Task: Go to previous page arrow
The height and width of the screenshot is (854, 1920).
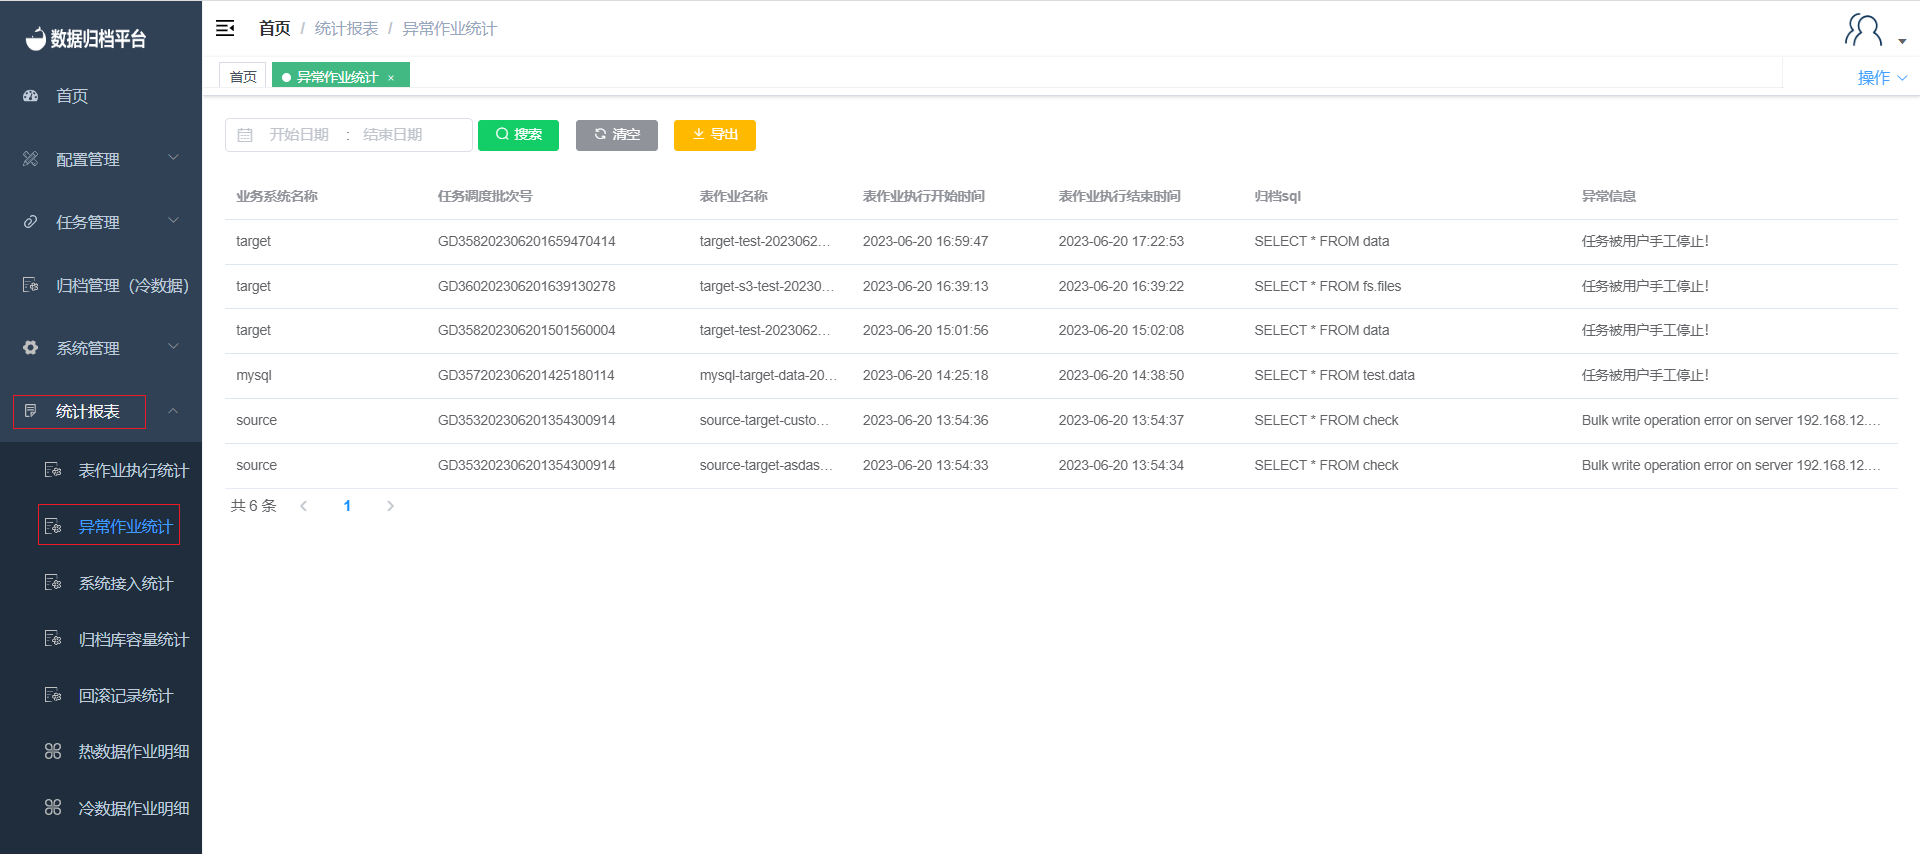Action: click(x=304, y=506)
